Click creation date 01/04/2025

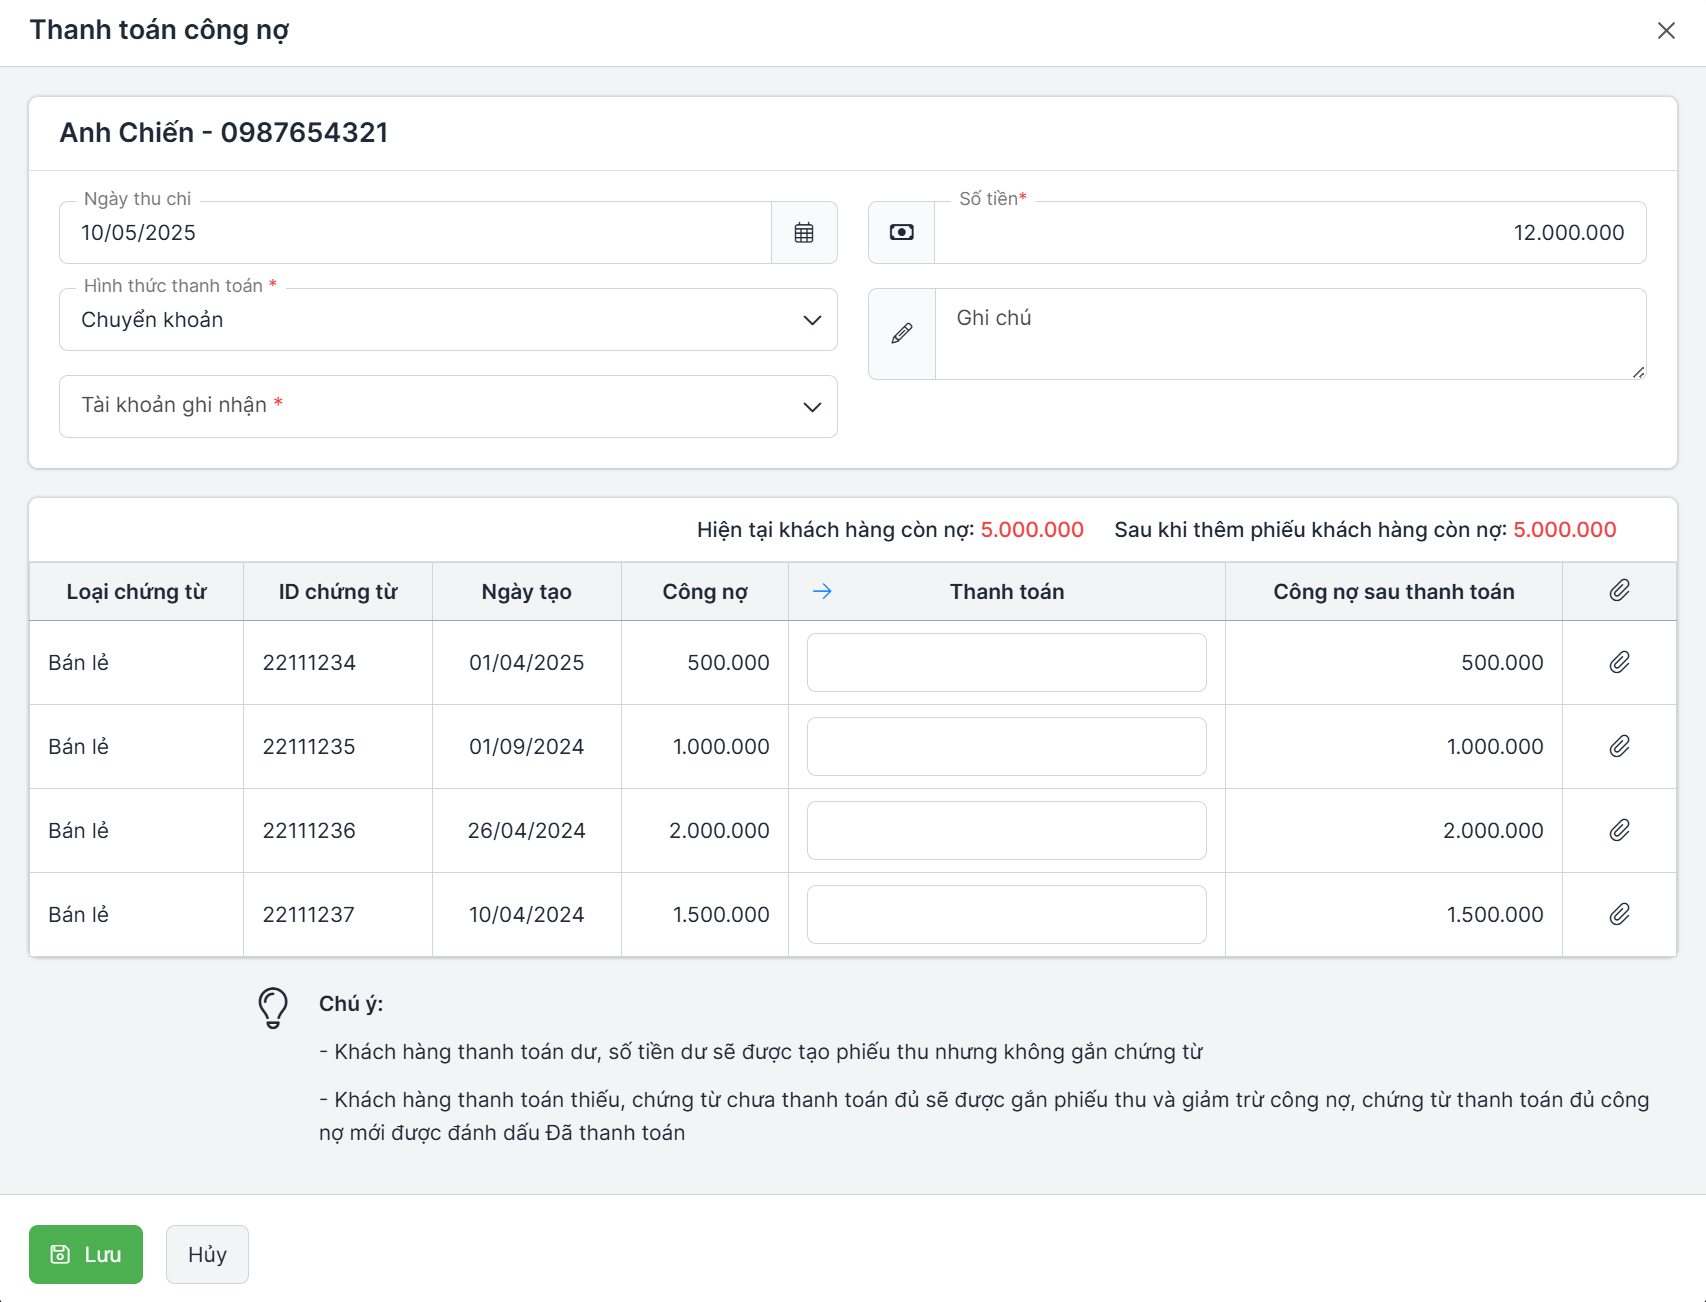click(527, 663)
